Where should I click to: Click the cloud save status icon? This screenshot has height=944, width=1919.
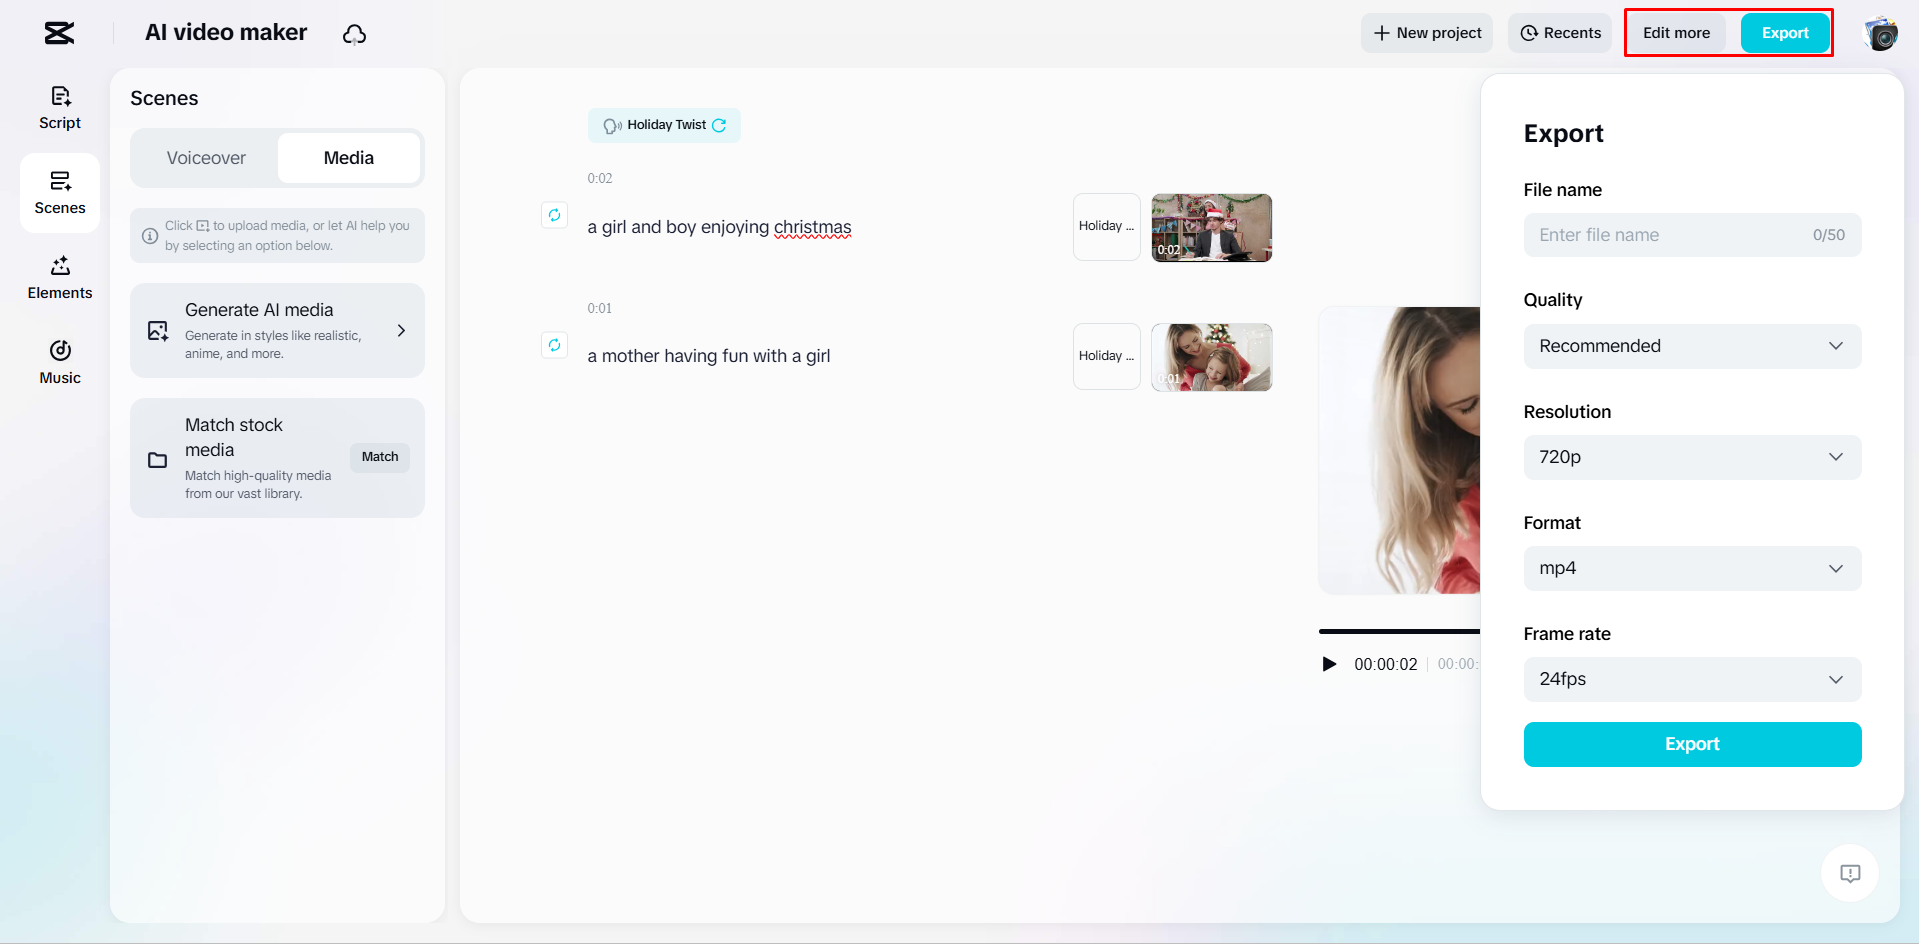[x=354, y=34]
